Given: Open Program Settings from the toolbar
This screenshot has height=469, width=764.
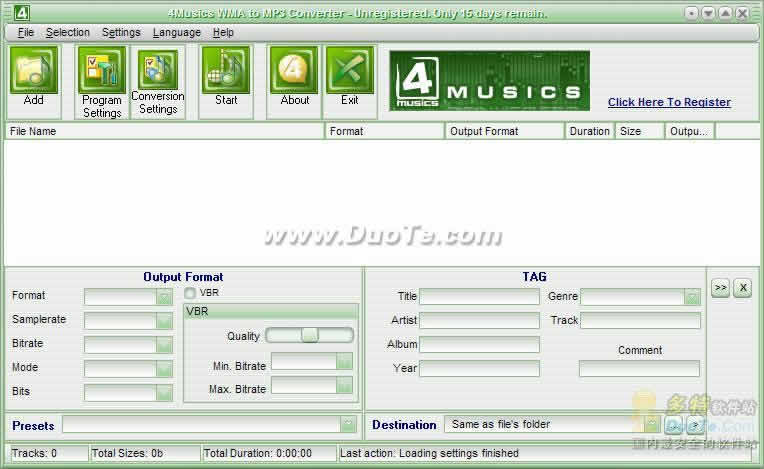Looking at the screenshot, I should pyautogui.click(x=102, y=82).
